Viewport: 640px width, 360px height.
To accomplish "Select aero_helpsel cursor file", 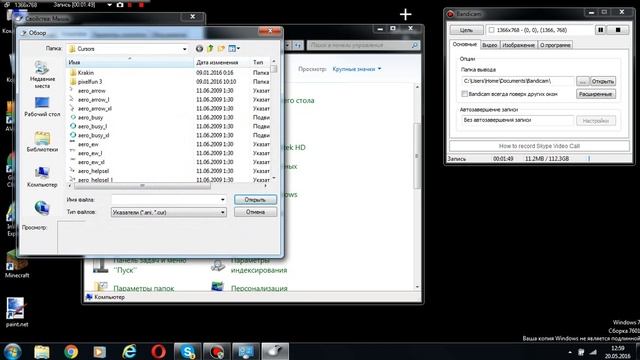I will [x=93, y=171].
